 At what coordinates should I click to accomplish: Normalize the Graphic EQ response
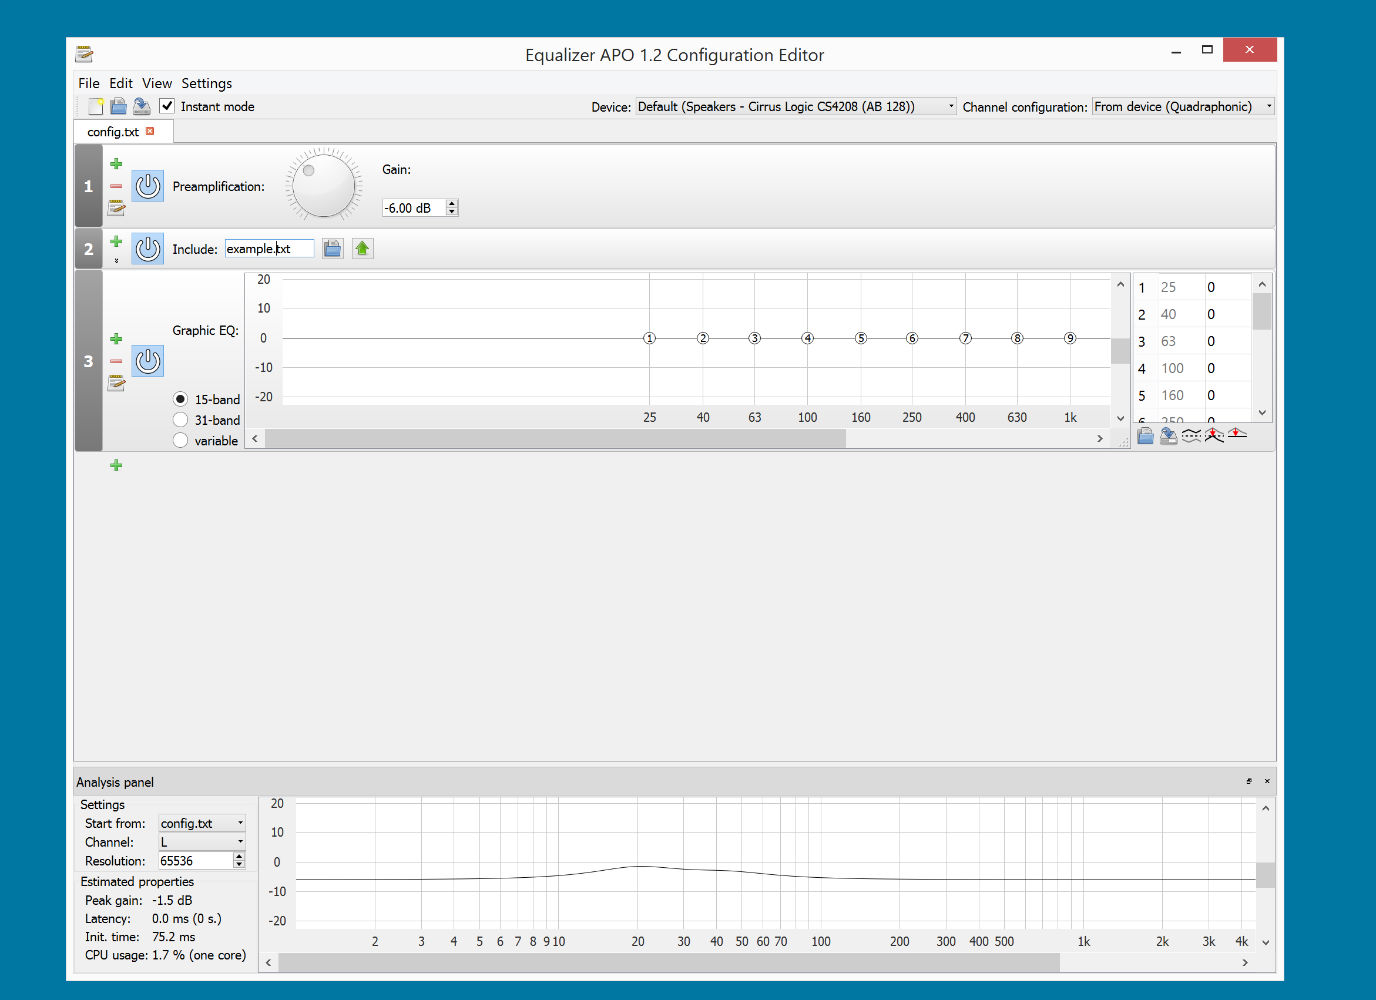click(x=1214, y=435)
